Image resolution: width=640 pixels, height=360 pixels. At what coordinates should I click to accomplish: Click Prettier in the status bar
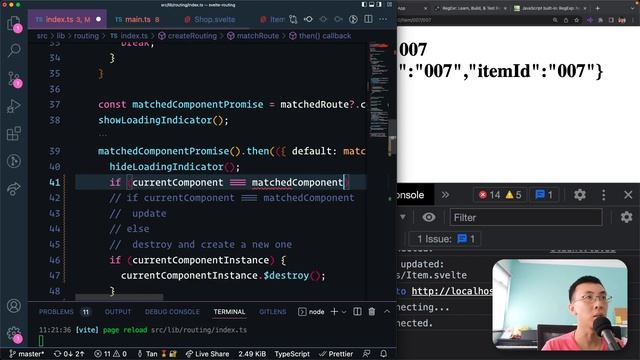336,354
